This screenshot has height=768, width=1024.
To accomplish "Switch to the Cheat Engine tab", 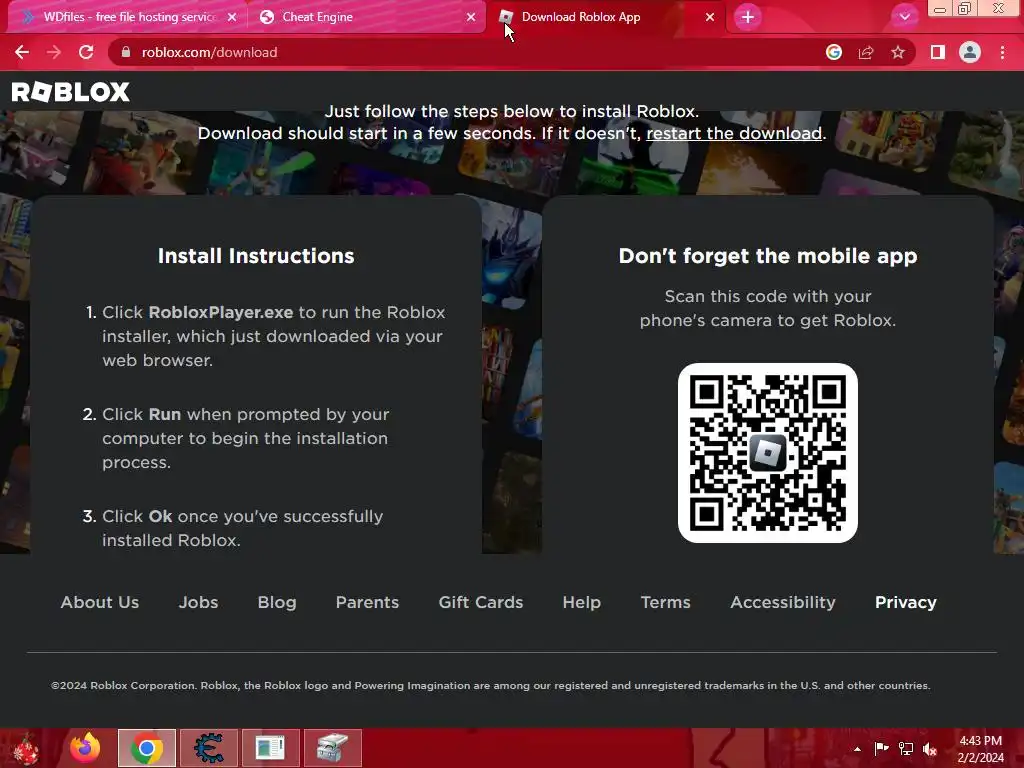I will point(366,17).
